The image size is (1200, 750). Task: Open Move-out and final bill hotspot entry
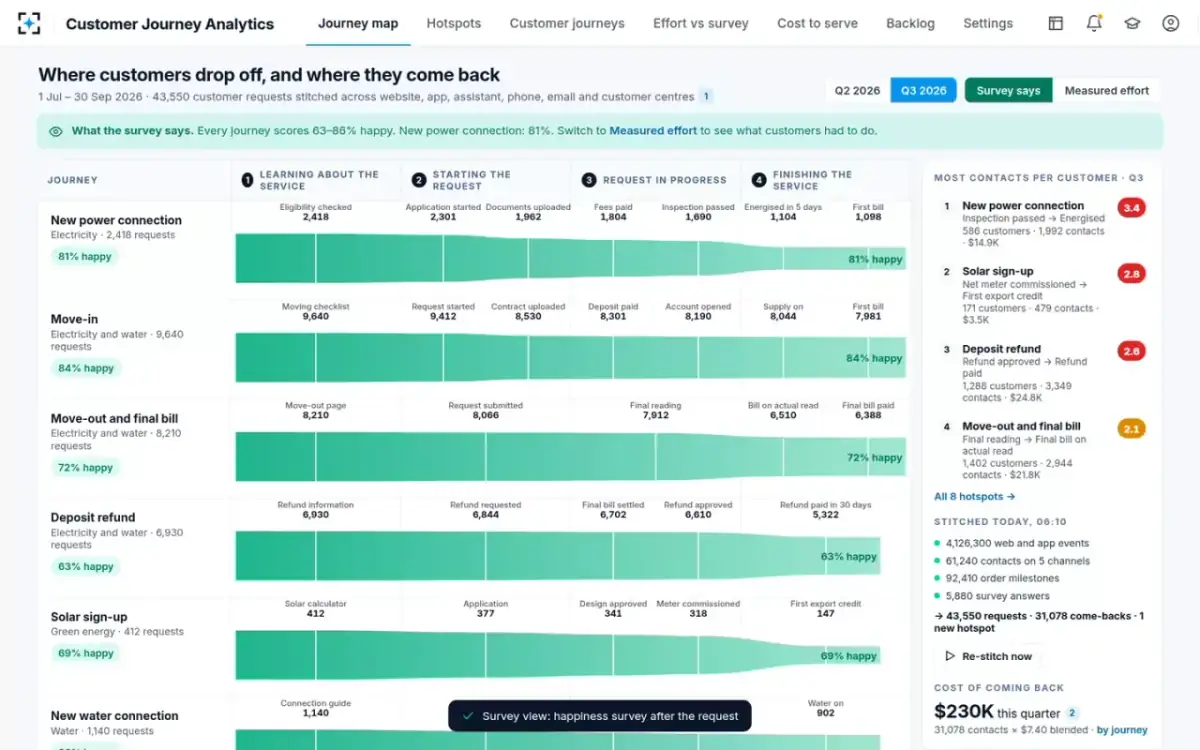tap(1040, 451)
